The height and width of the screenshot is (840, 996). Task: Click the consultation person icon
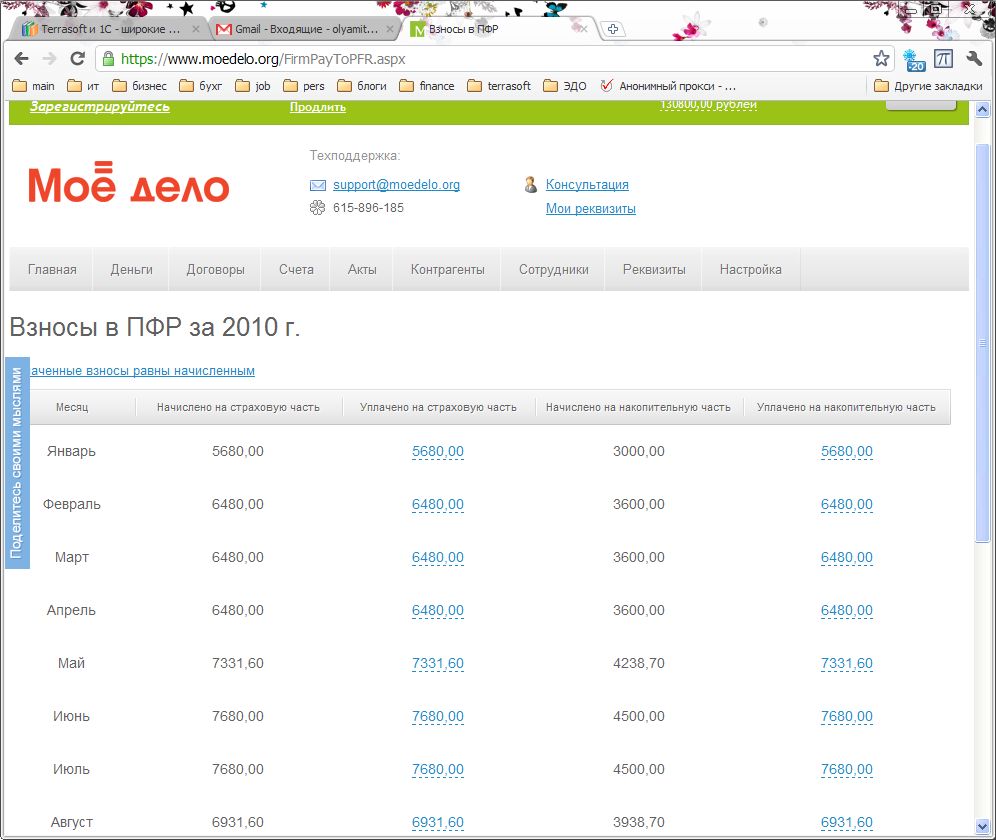[530, 185]
